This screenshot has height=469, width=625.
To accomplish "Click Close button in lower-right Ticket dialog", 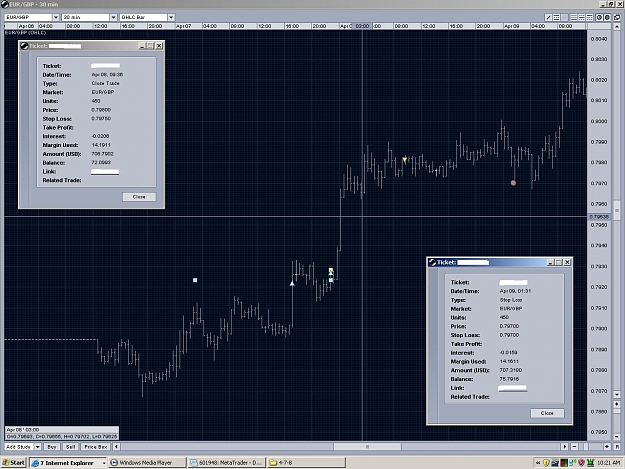I will (x=547, y=413).
